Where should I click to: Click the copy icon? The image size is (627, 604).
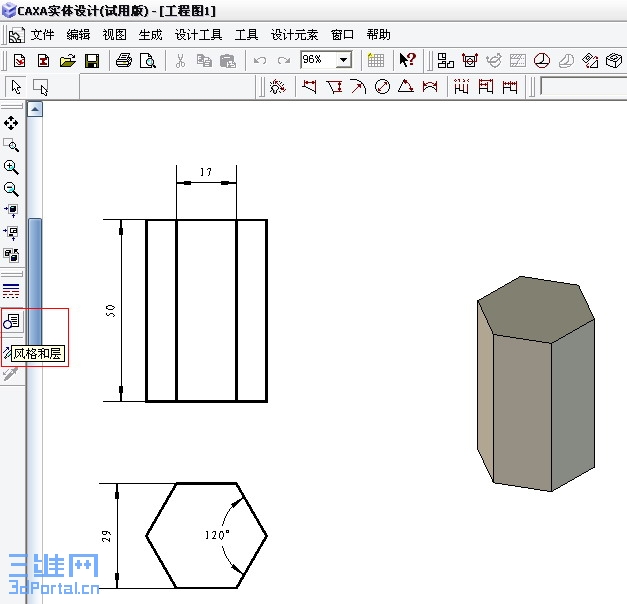click(x=204, y=61)
